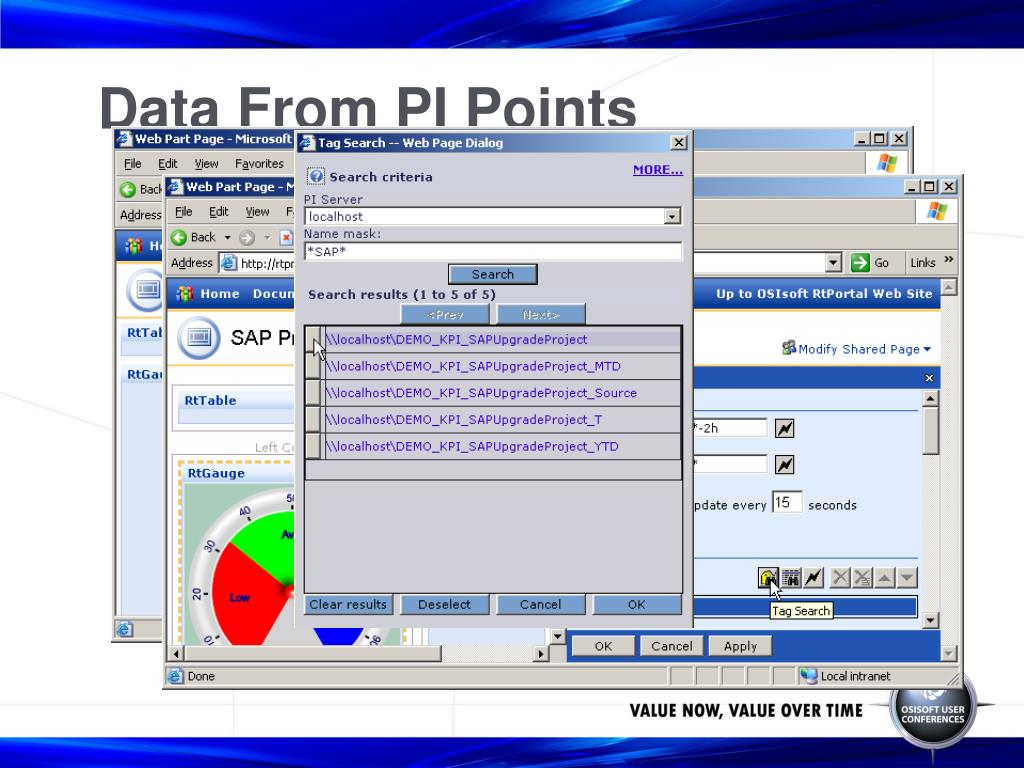Click IE icon in rear window status bar

124,629
